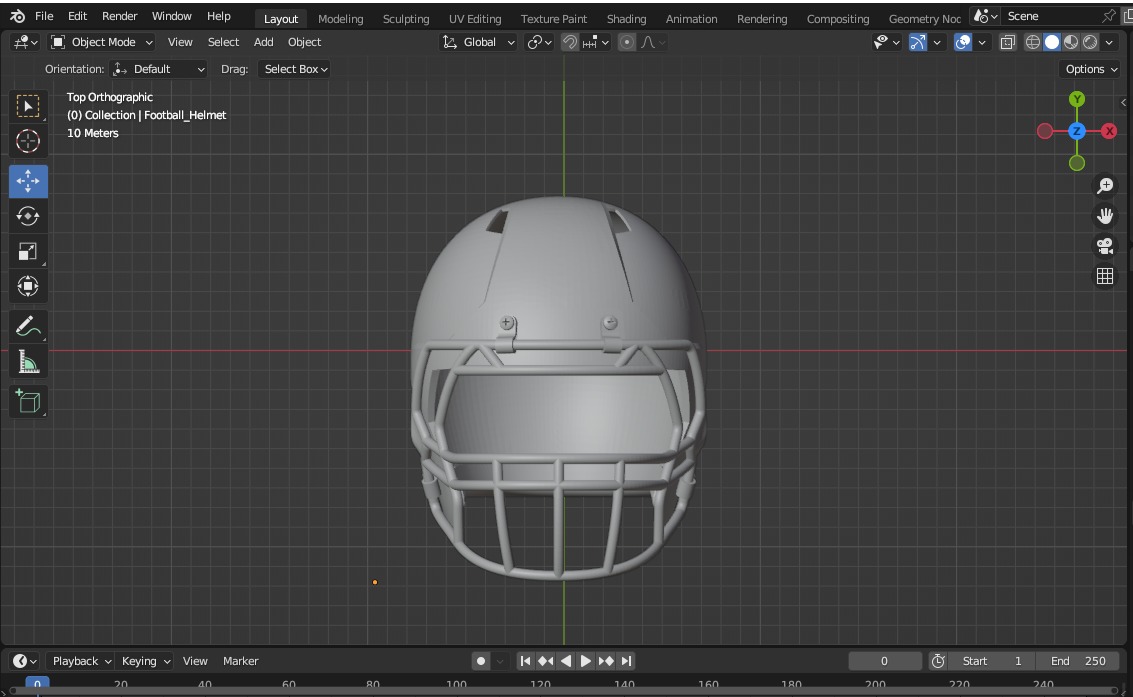The image size is (1133, 697).
Task: Open the Orientation Default dropdown
Action: click(159, 69)
